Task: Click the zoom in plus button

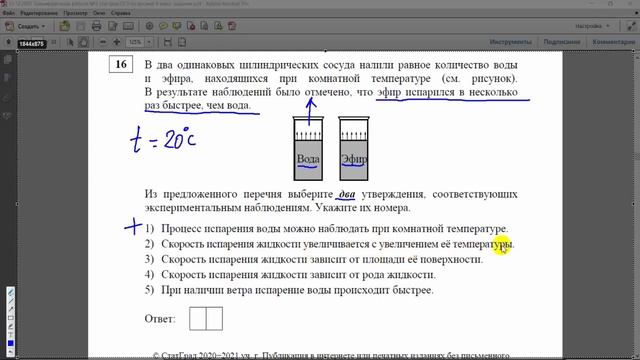Action: tap(117, 42)
